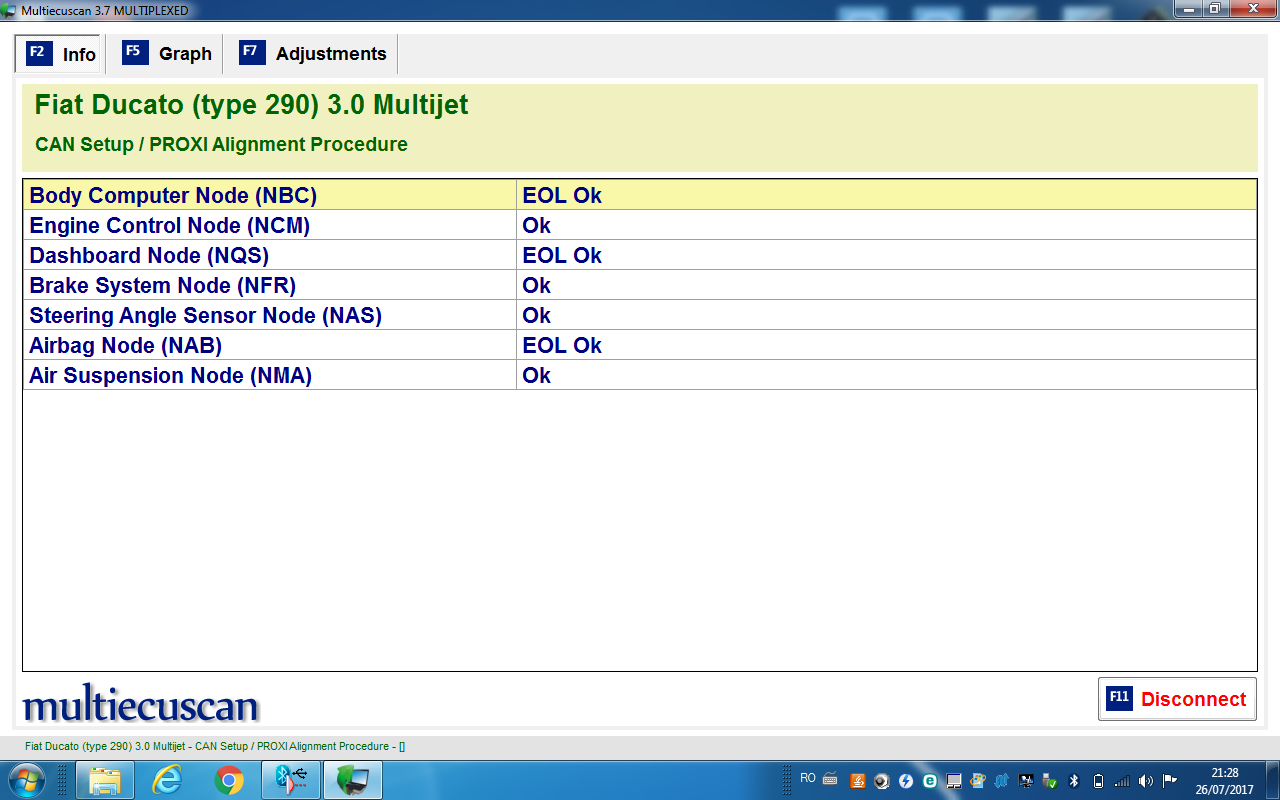This screenshot has width=1280, height=800.
Task: Open the Bluetooth USB app in taskbar
Action: 291,779
